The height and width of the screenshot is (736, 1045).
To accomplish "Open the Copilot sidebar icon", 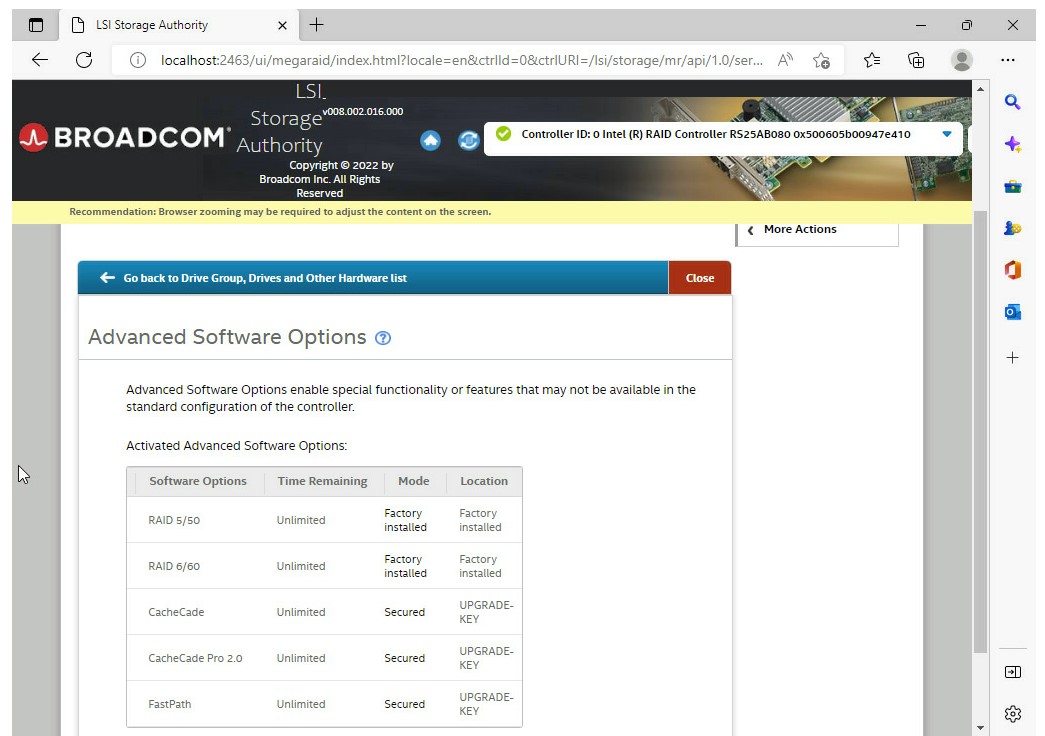I will coord(1012,144).
